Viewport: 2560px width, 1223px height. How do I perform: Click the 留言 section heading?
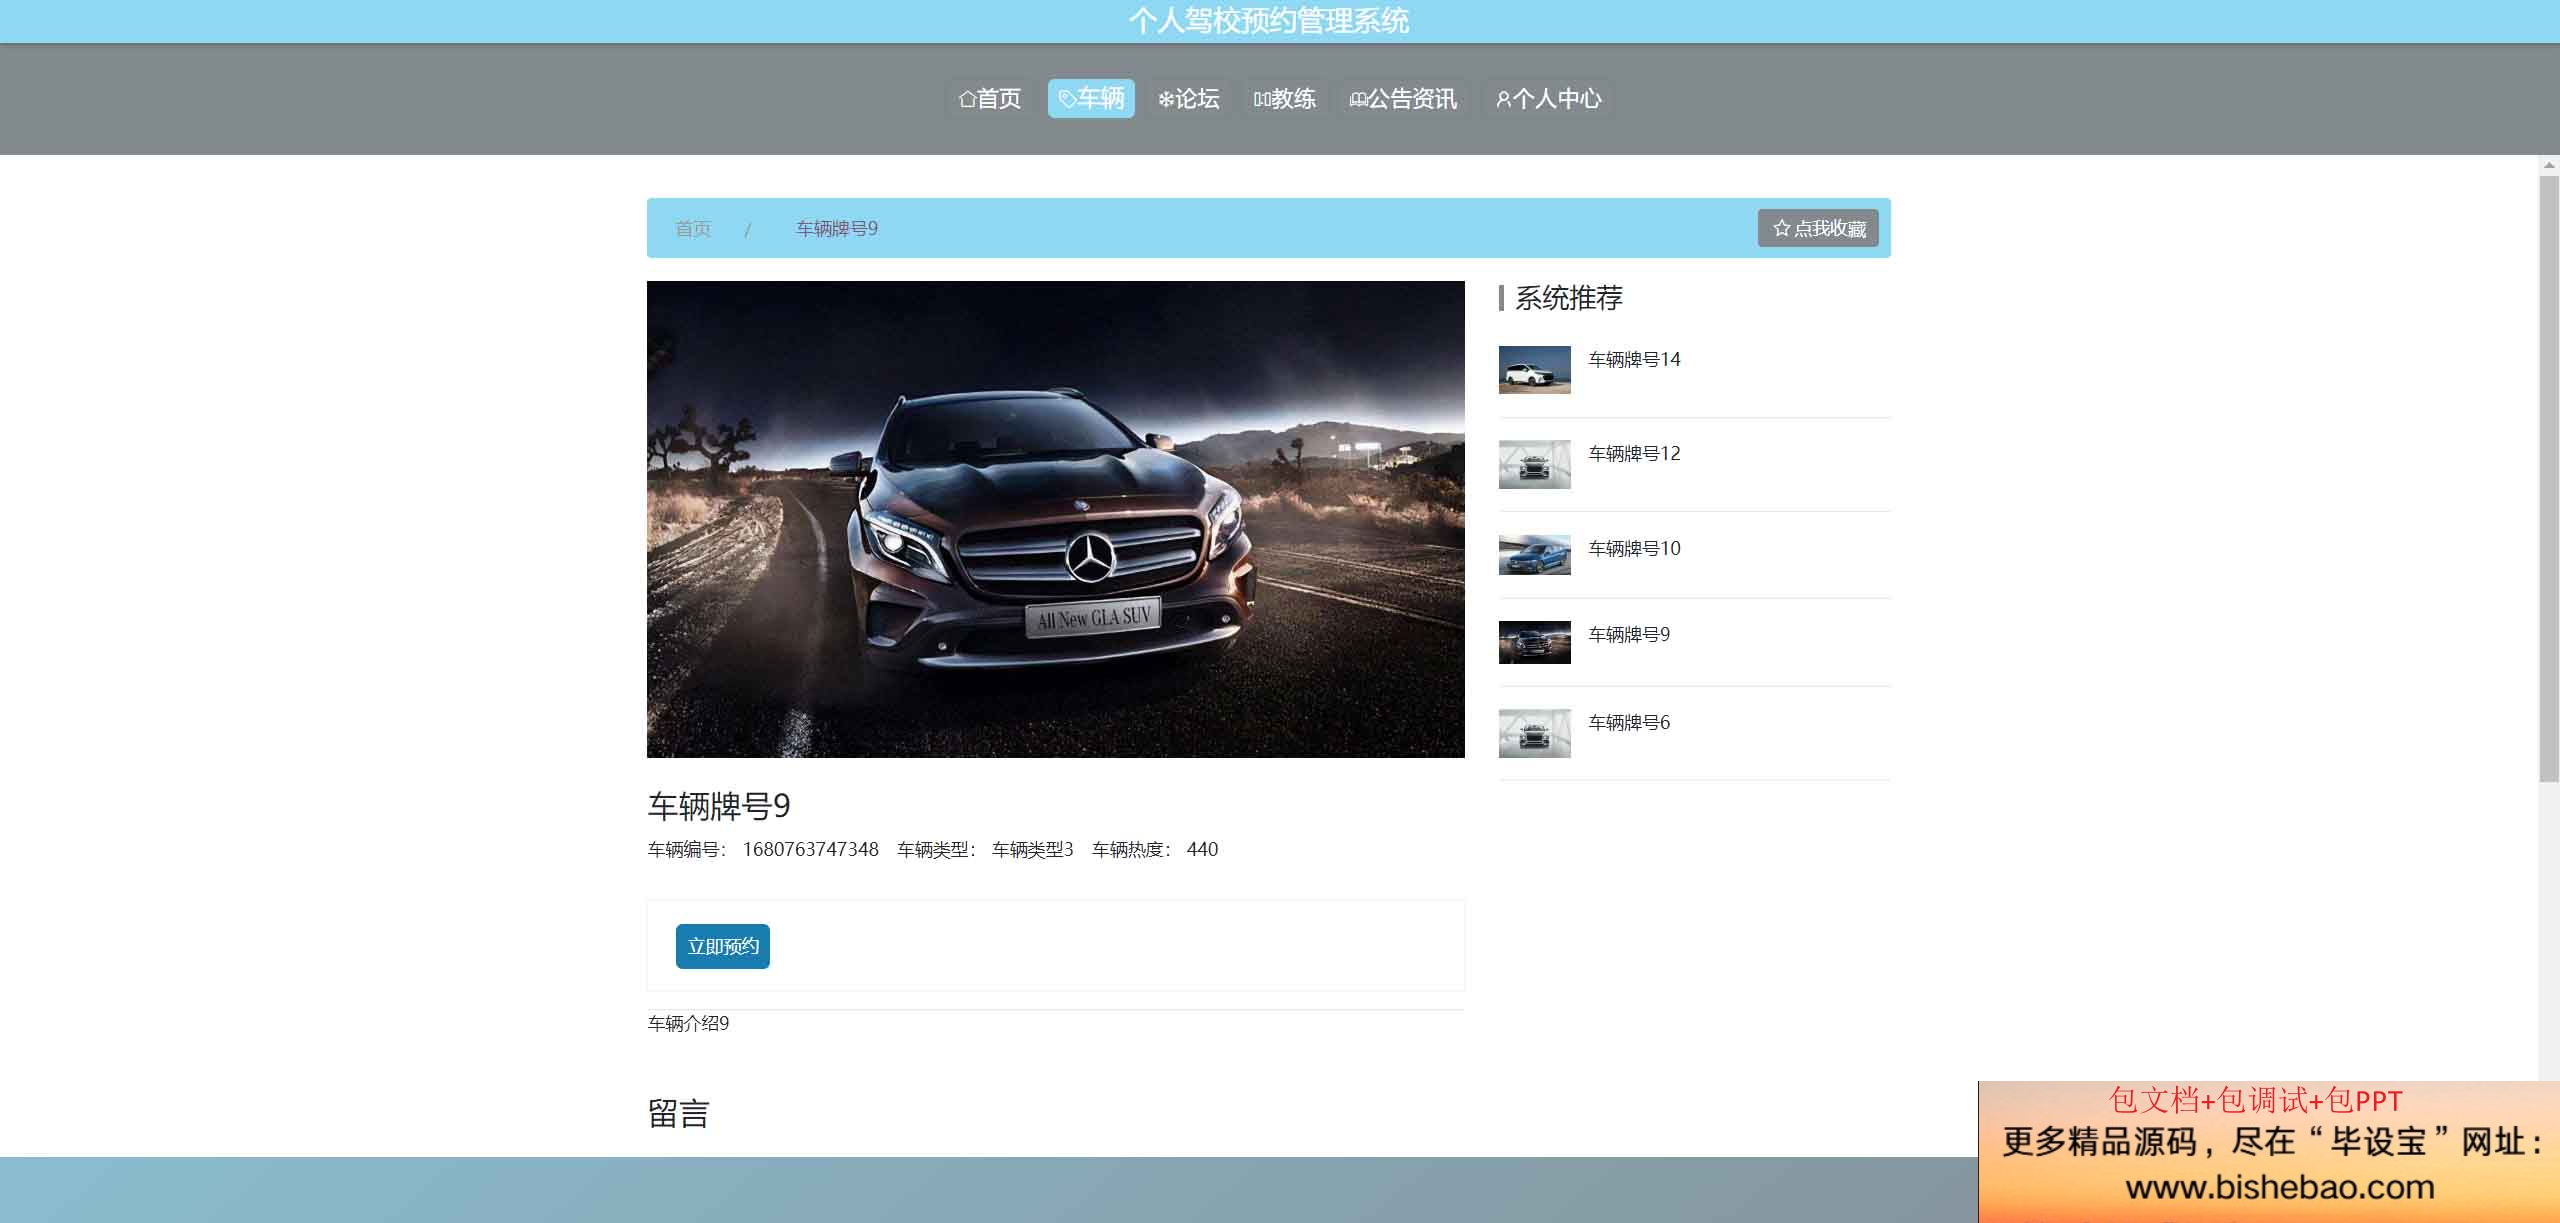point(678,1114)
